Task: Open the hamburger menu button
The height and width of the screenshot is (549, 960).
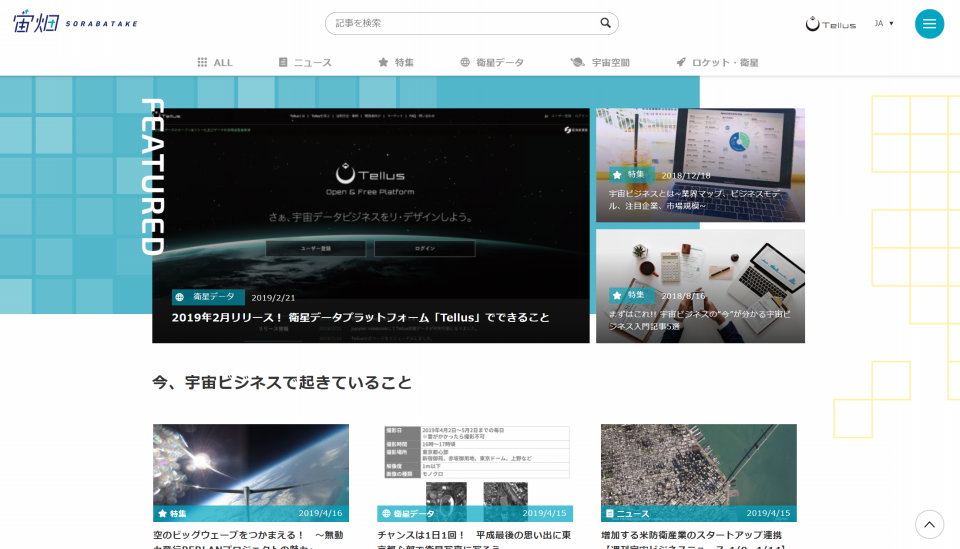Action: (x=929, y=24)
